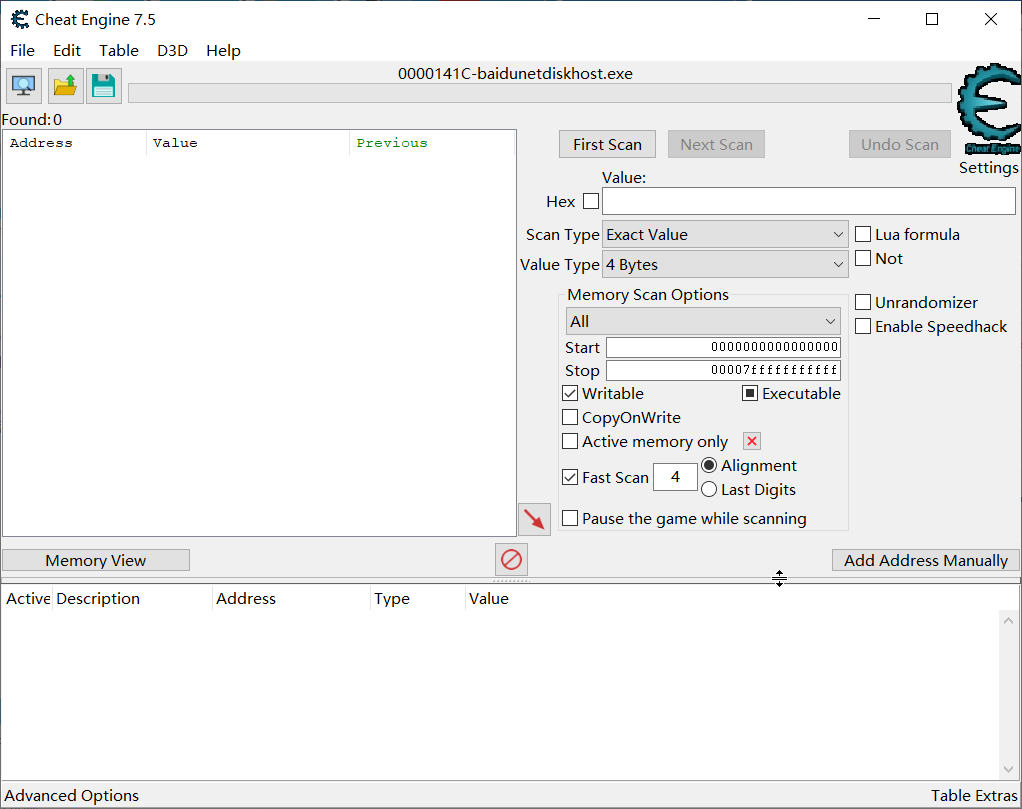
Task: Click the Next Scan button
Action: click(716, 145)
